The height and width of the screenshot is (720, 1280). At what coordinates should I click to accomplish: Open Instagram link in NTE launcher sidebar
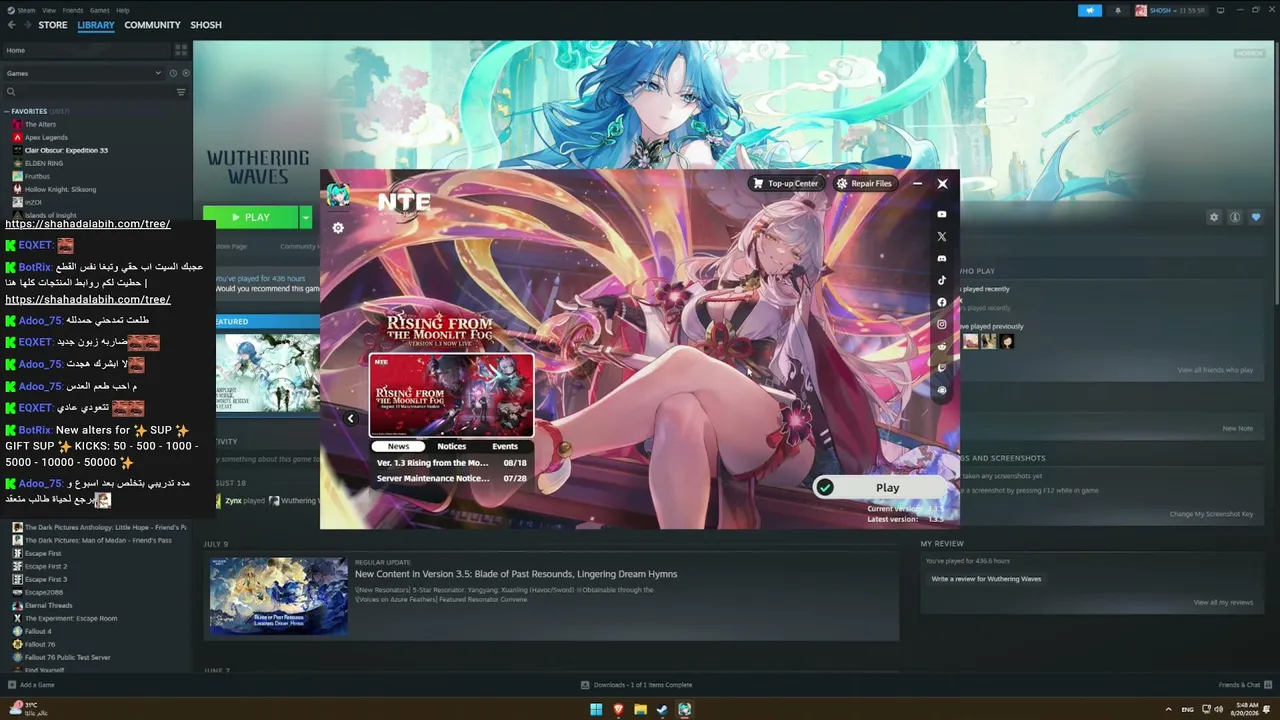point(941,324)
